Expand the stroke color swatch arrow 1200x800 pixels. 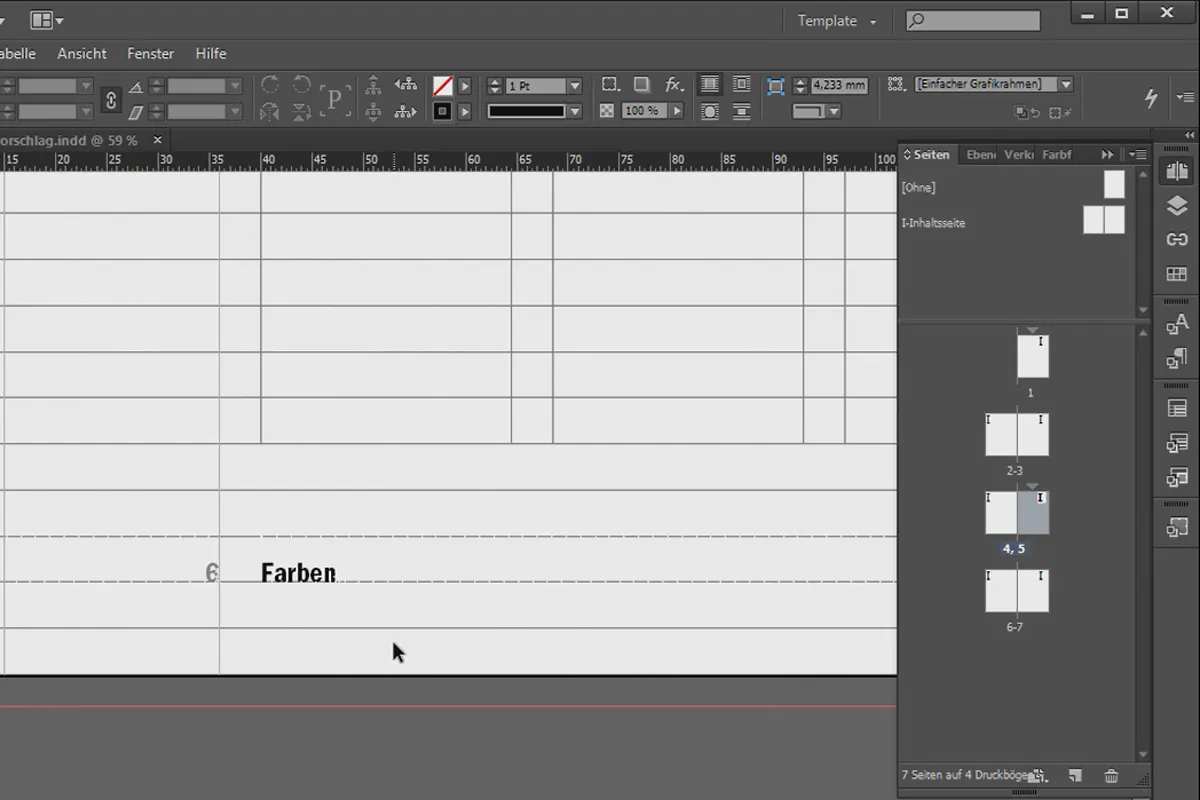pos(464,112)
